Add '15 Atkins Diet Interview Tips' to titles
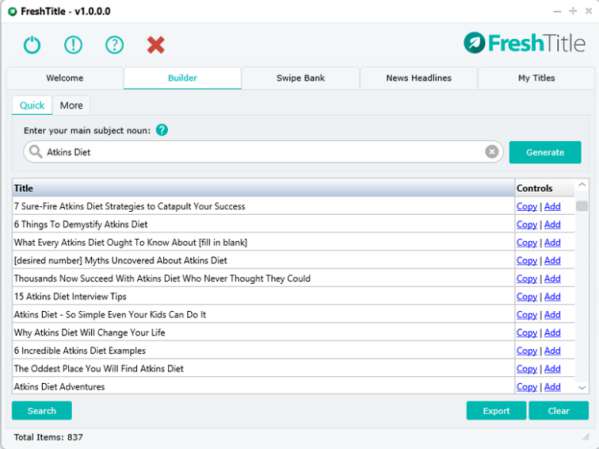This screenshot has height=449, width=599. pyautogui.click(x=552, y=297)
